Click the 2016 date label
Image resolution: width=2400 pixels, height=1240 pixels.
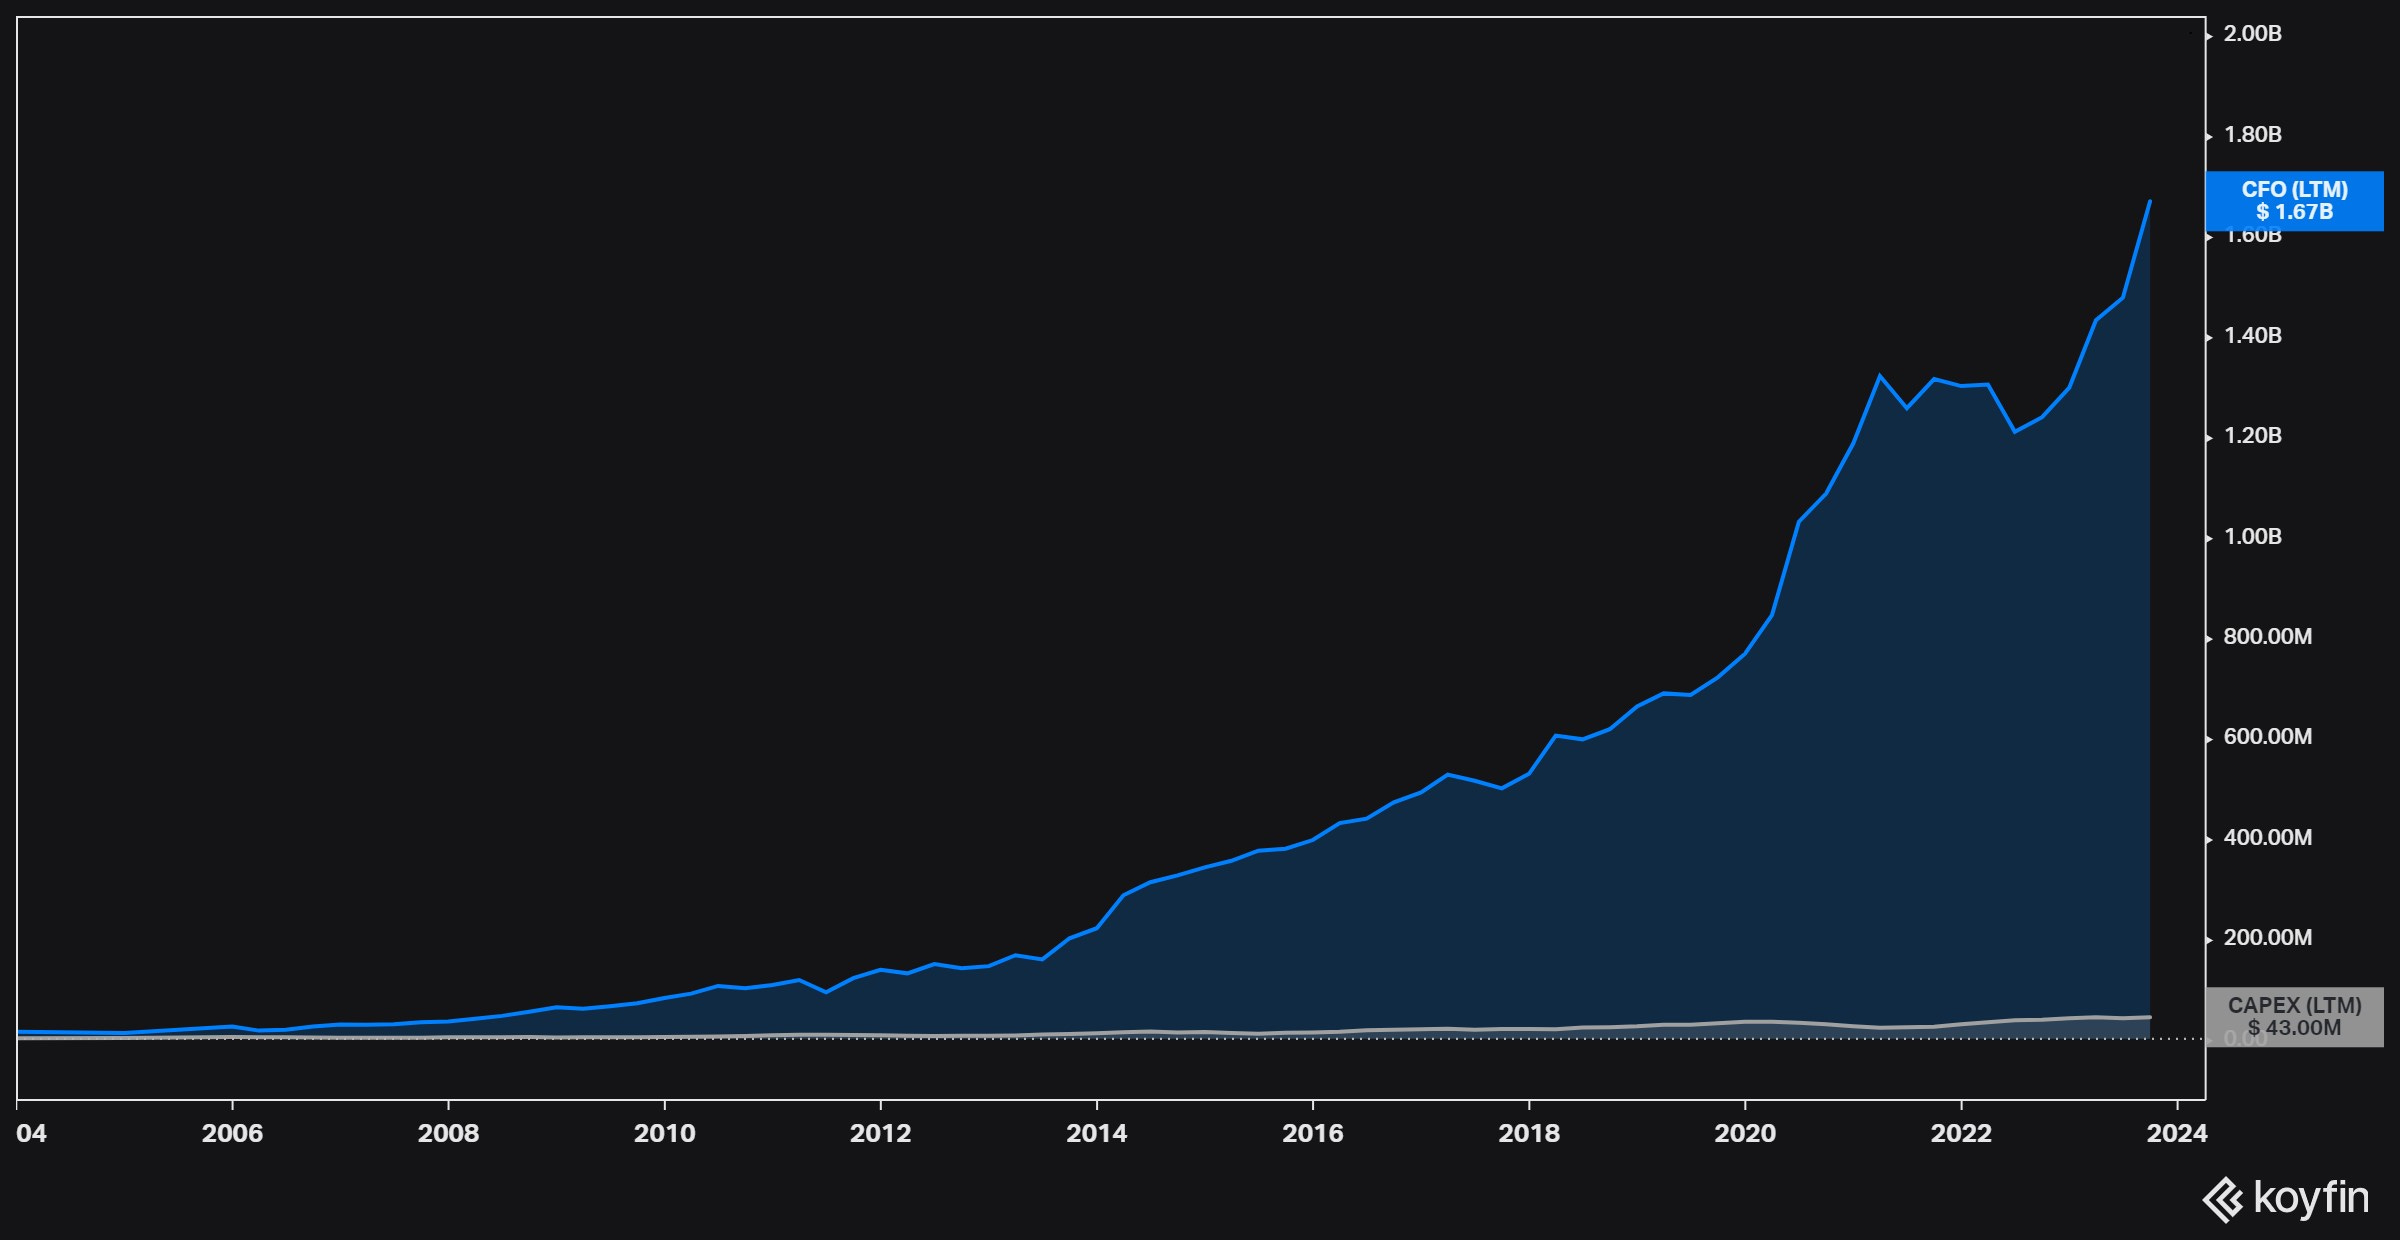[x=1312, y=1133]
